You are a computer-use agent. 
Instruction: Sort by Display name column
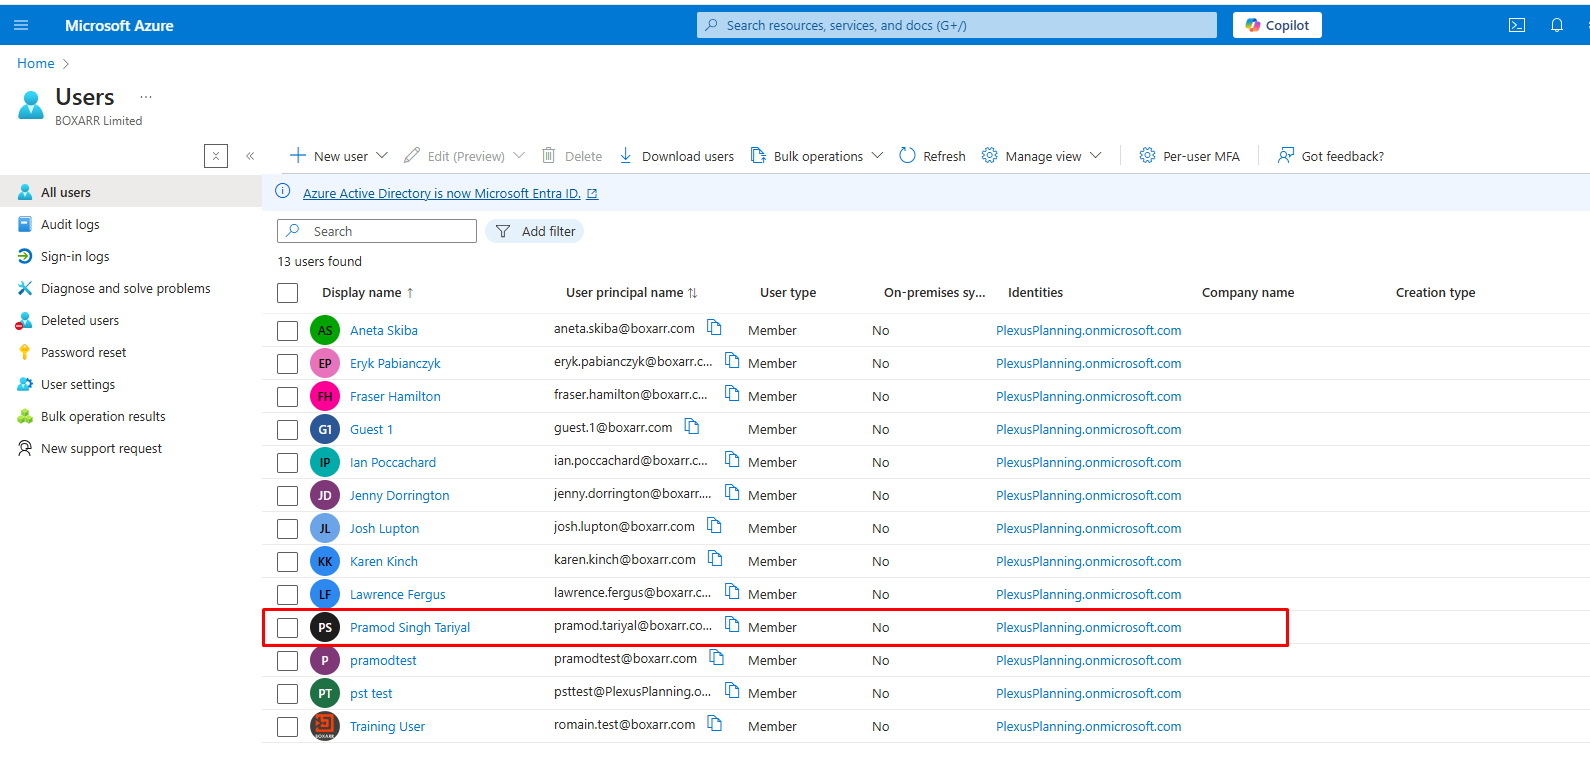coord(368,293)
